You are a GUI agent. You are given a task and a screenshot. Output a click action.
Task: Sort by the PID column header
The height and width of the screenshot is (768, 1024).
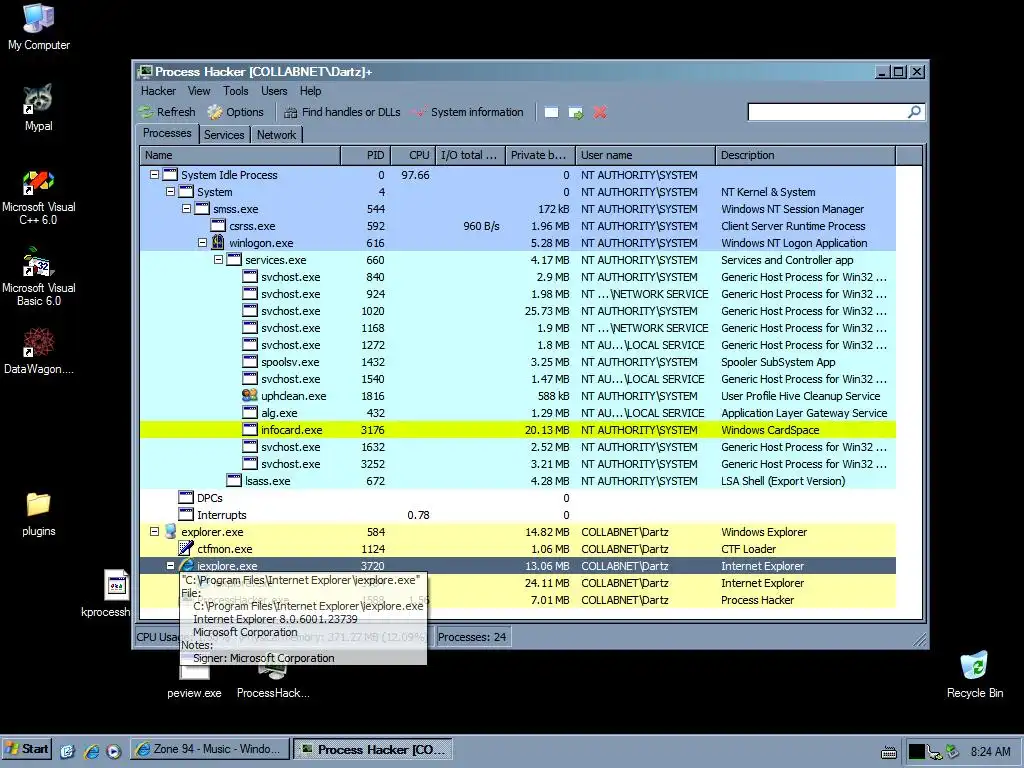(366, 155)
